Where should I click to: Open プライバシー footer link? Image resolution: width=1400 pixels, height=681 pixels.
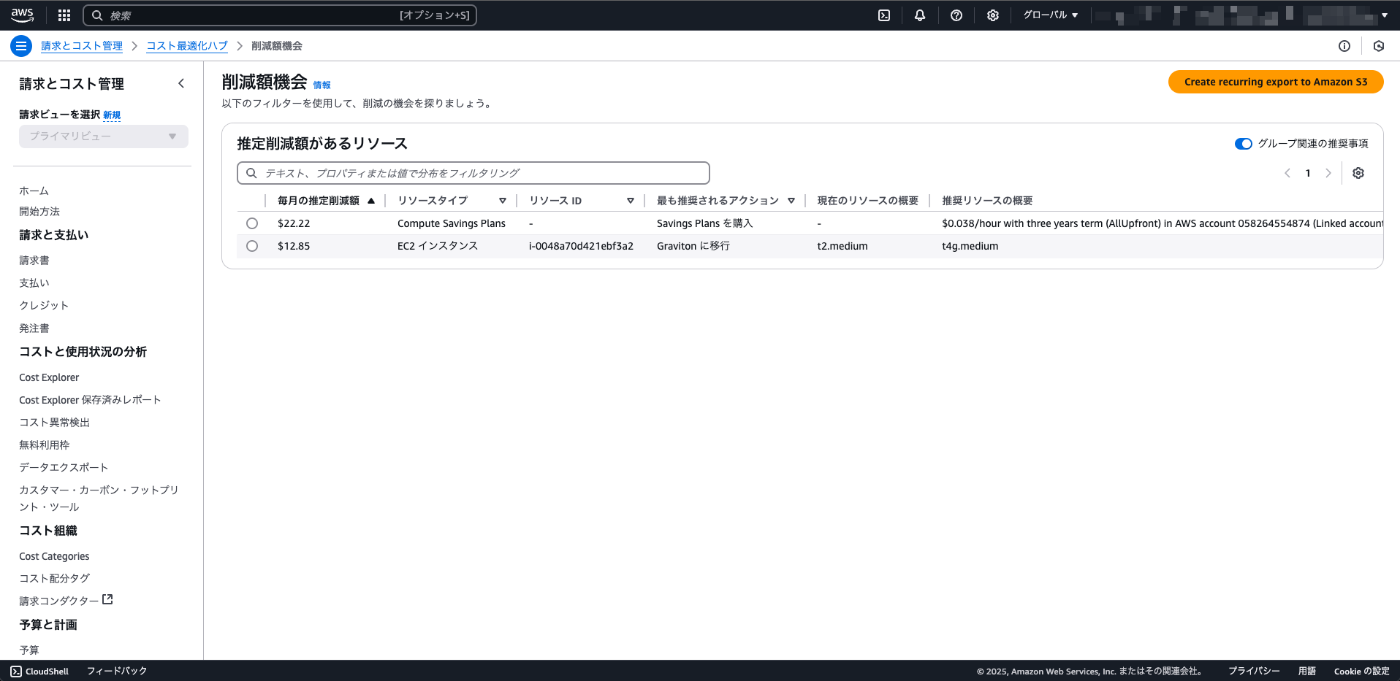pyautogui.click(x=1254, y=671)
